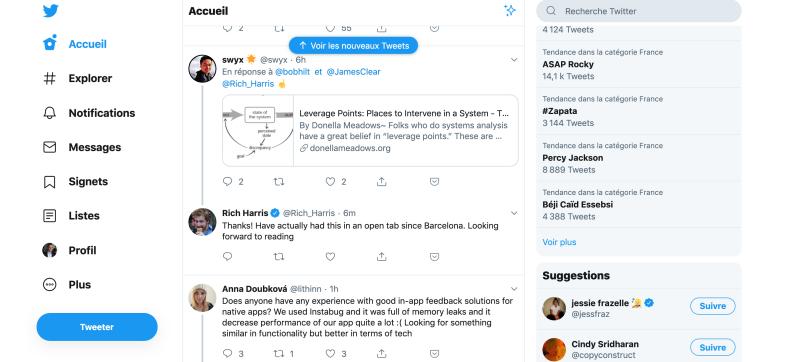Screen dimensions: 800x362
Task: Open the Leverage Points link card thumbnail
Action: (x=258, y=131)
